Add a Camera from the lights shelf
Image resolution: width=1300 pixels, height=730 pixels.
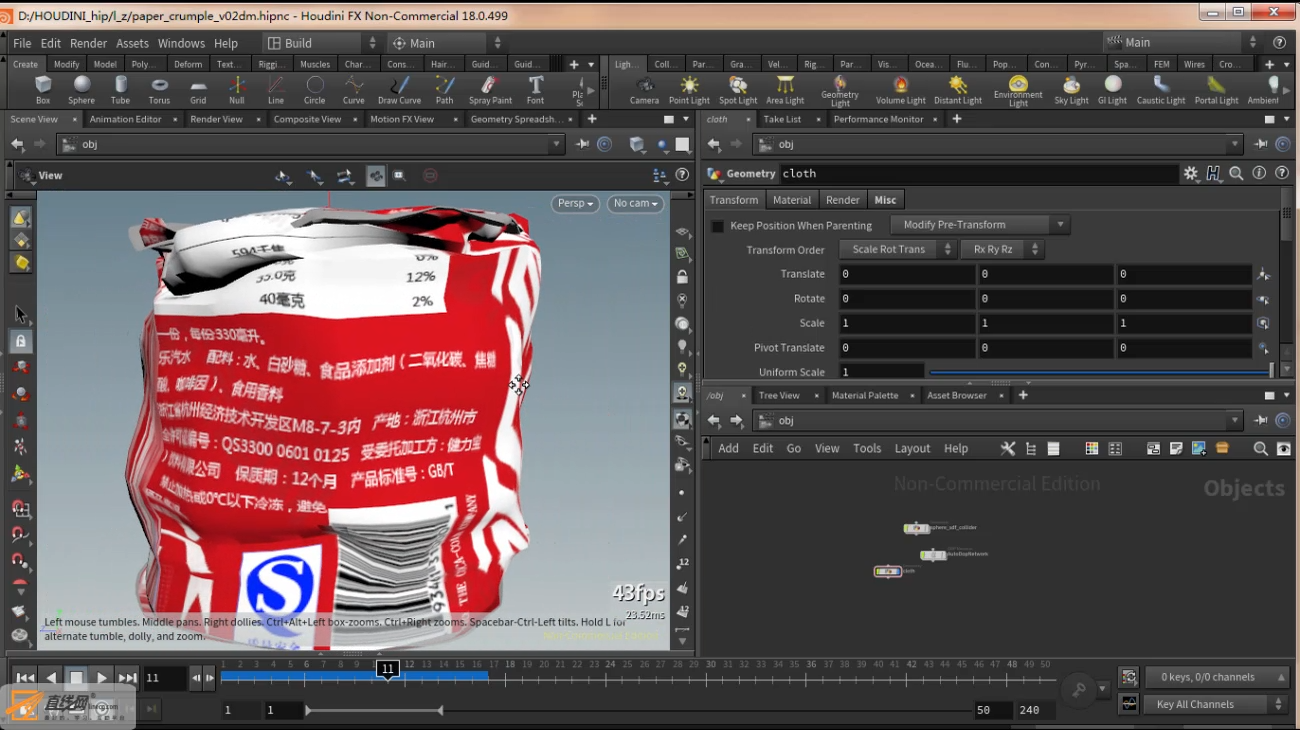pyautogui.click(x=644, y=90)
